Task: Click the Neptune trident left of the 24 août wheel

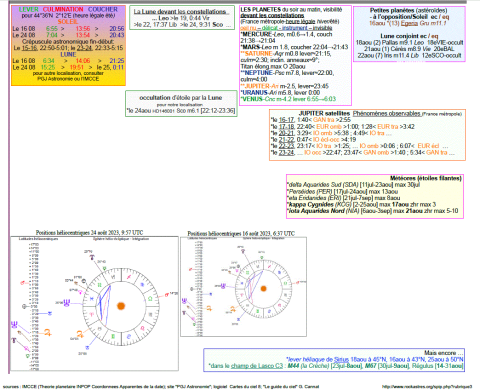Action: (67, 303)
